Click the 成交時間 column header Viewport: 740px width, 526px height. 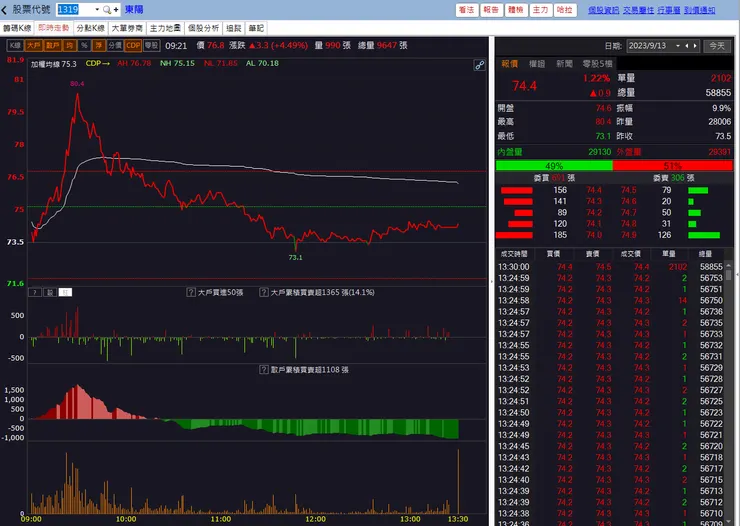pos(514,254)
